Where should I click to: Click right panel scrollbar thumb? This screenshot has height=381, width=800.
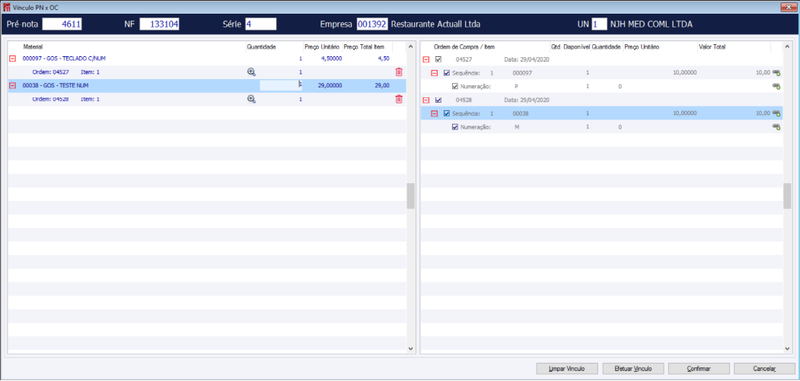(x=787, y=196)
